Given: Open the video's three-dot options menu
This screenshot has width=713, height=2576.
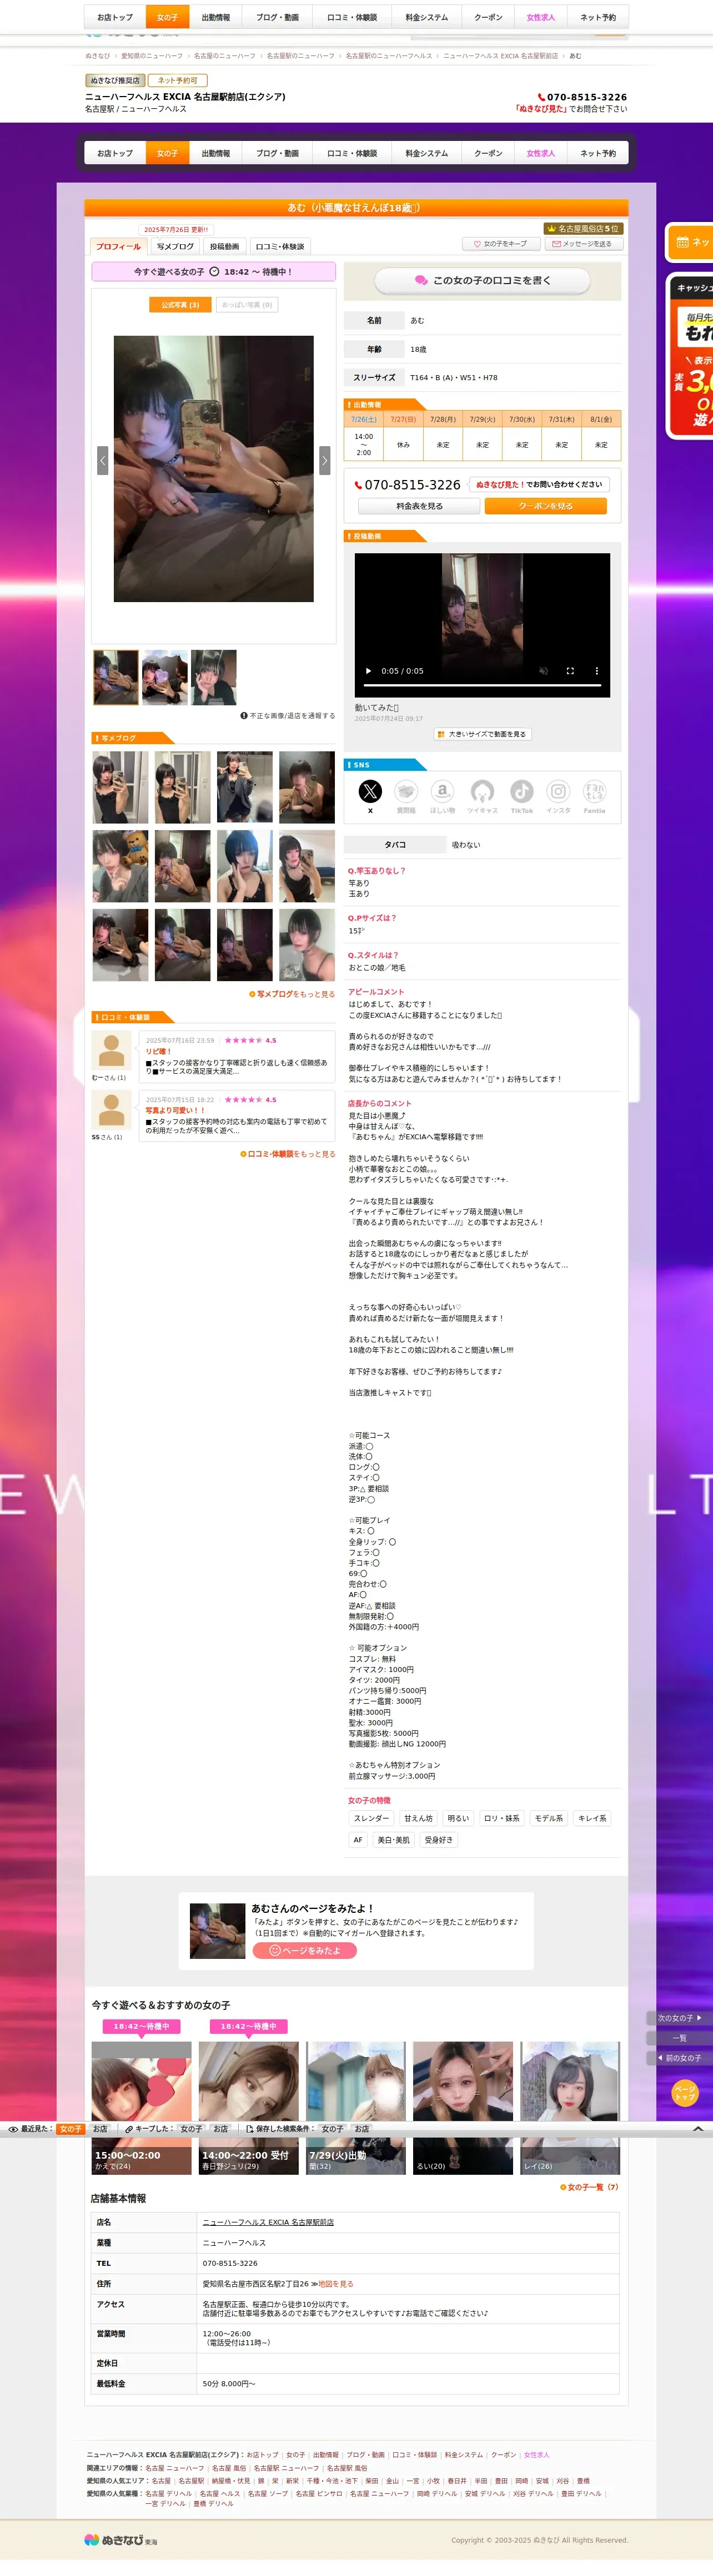Looking at the screenshot, I should pyautogui.click(x=597, y=671).
